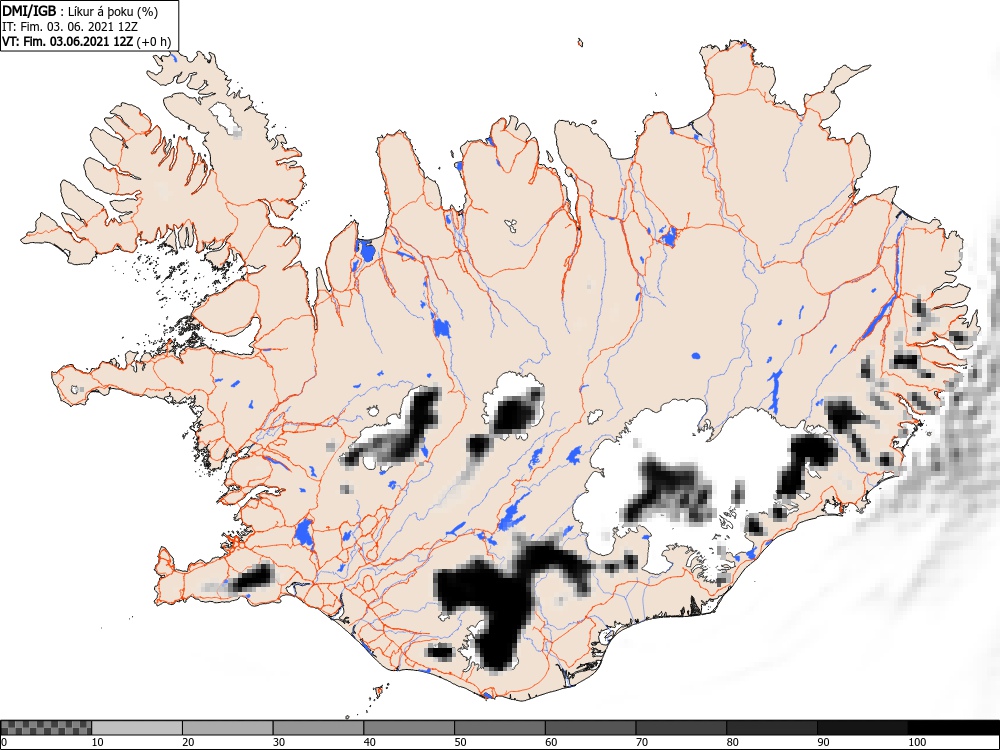Pick the 30–40% legend swatch
This screenshot has height=750, width=1000.
(318, 728)
